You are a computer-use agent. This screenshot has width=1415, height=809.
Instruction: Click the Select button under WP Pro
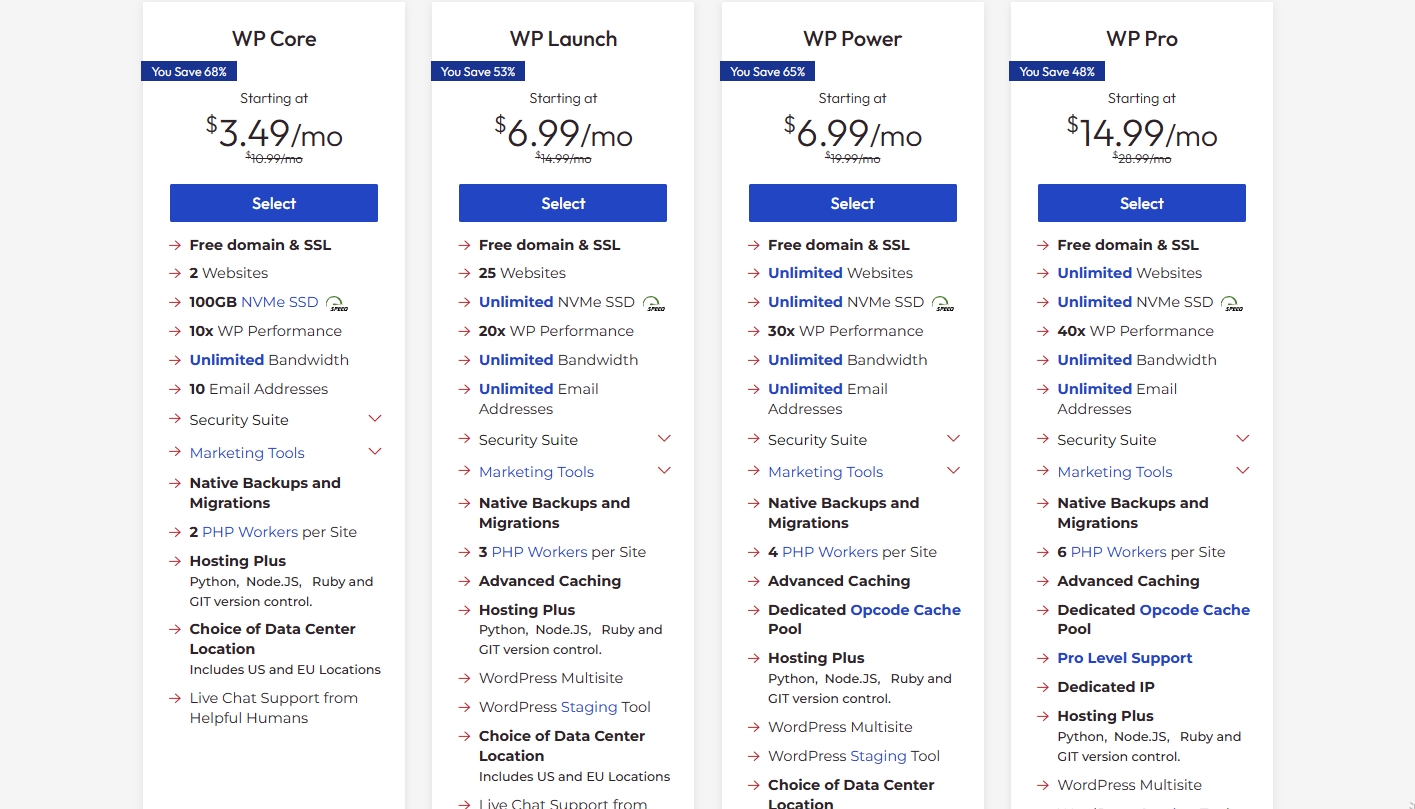point(1141,203)
